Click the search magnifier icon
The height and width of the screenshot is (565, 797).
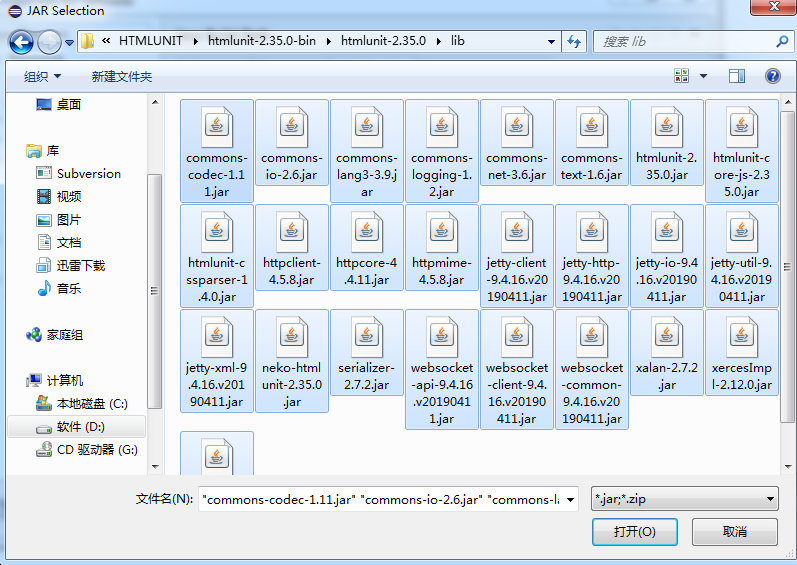click(782, 41)
